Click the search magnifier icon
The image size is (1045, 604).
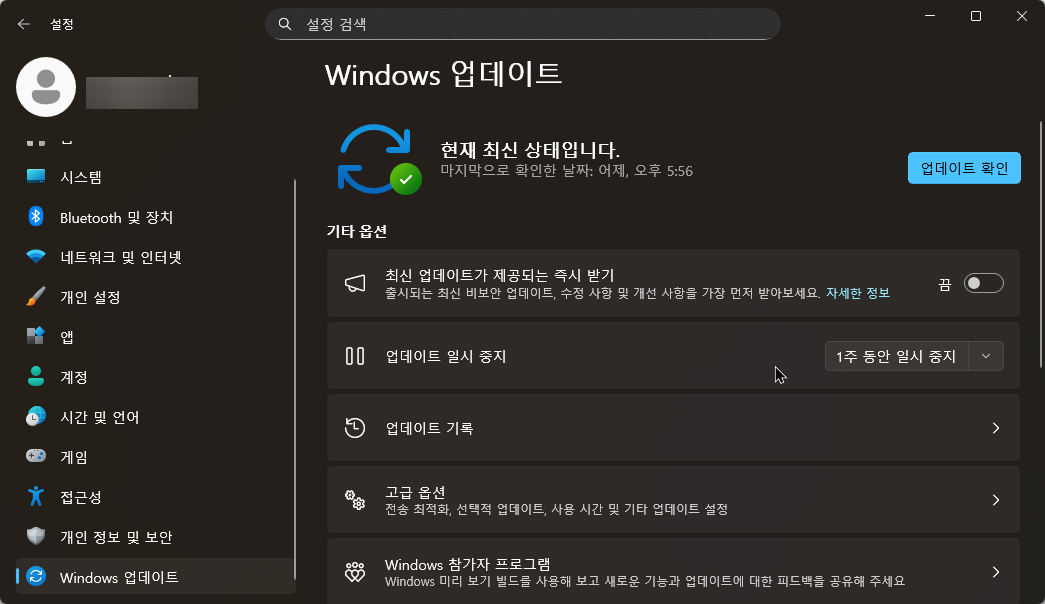pos(285,24)
